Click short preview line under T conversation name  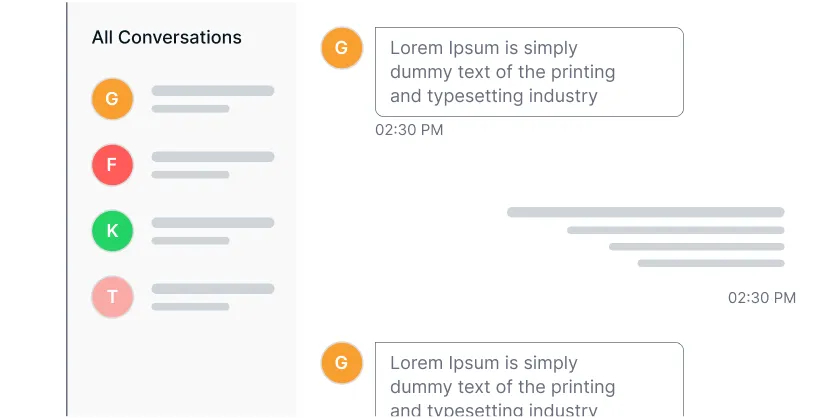pos(190,306)
